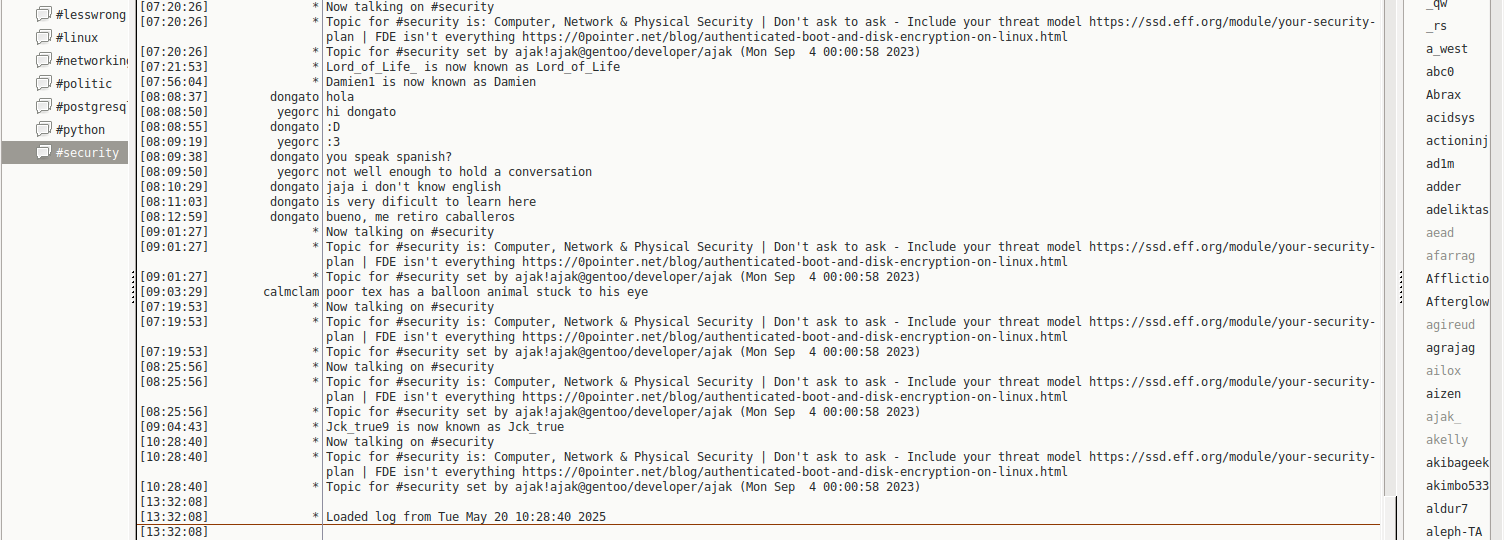Screen dimensions: 1504x540
Task: Select user acidsys in the user list
Action: [1450, 118]
